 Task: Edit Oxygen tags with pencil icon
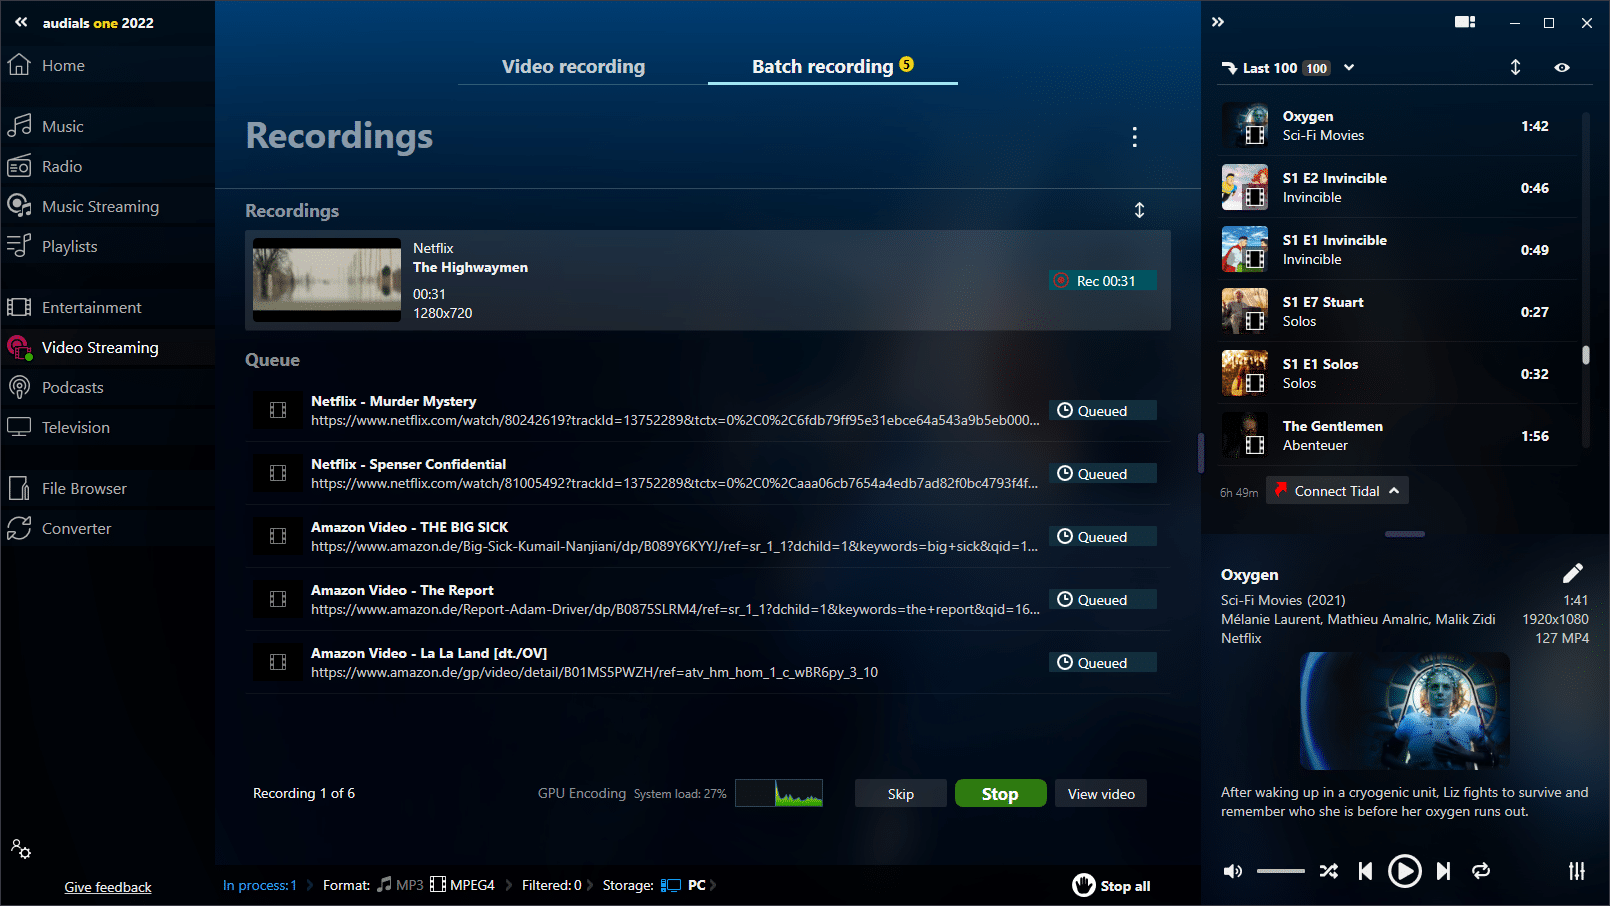1573,573
